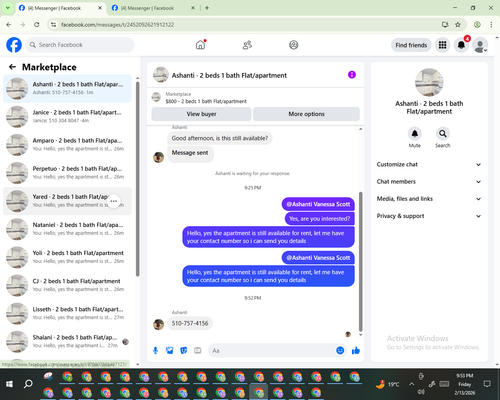Reload the page in browser
Screen dimensions: 500x400
point(37,25)
